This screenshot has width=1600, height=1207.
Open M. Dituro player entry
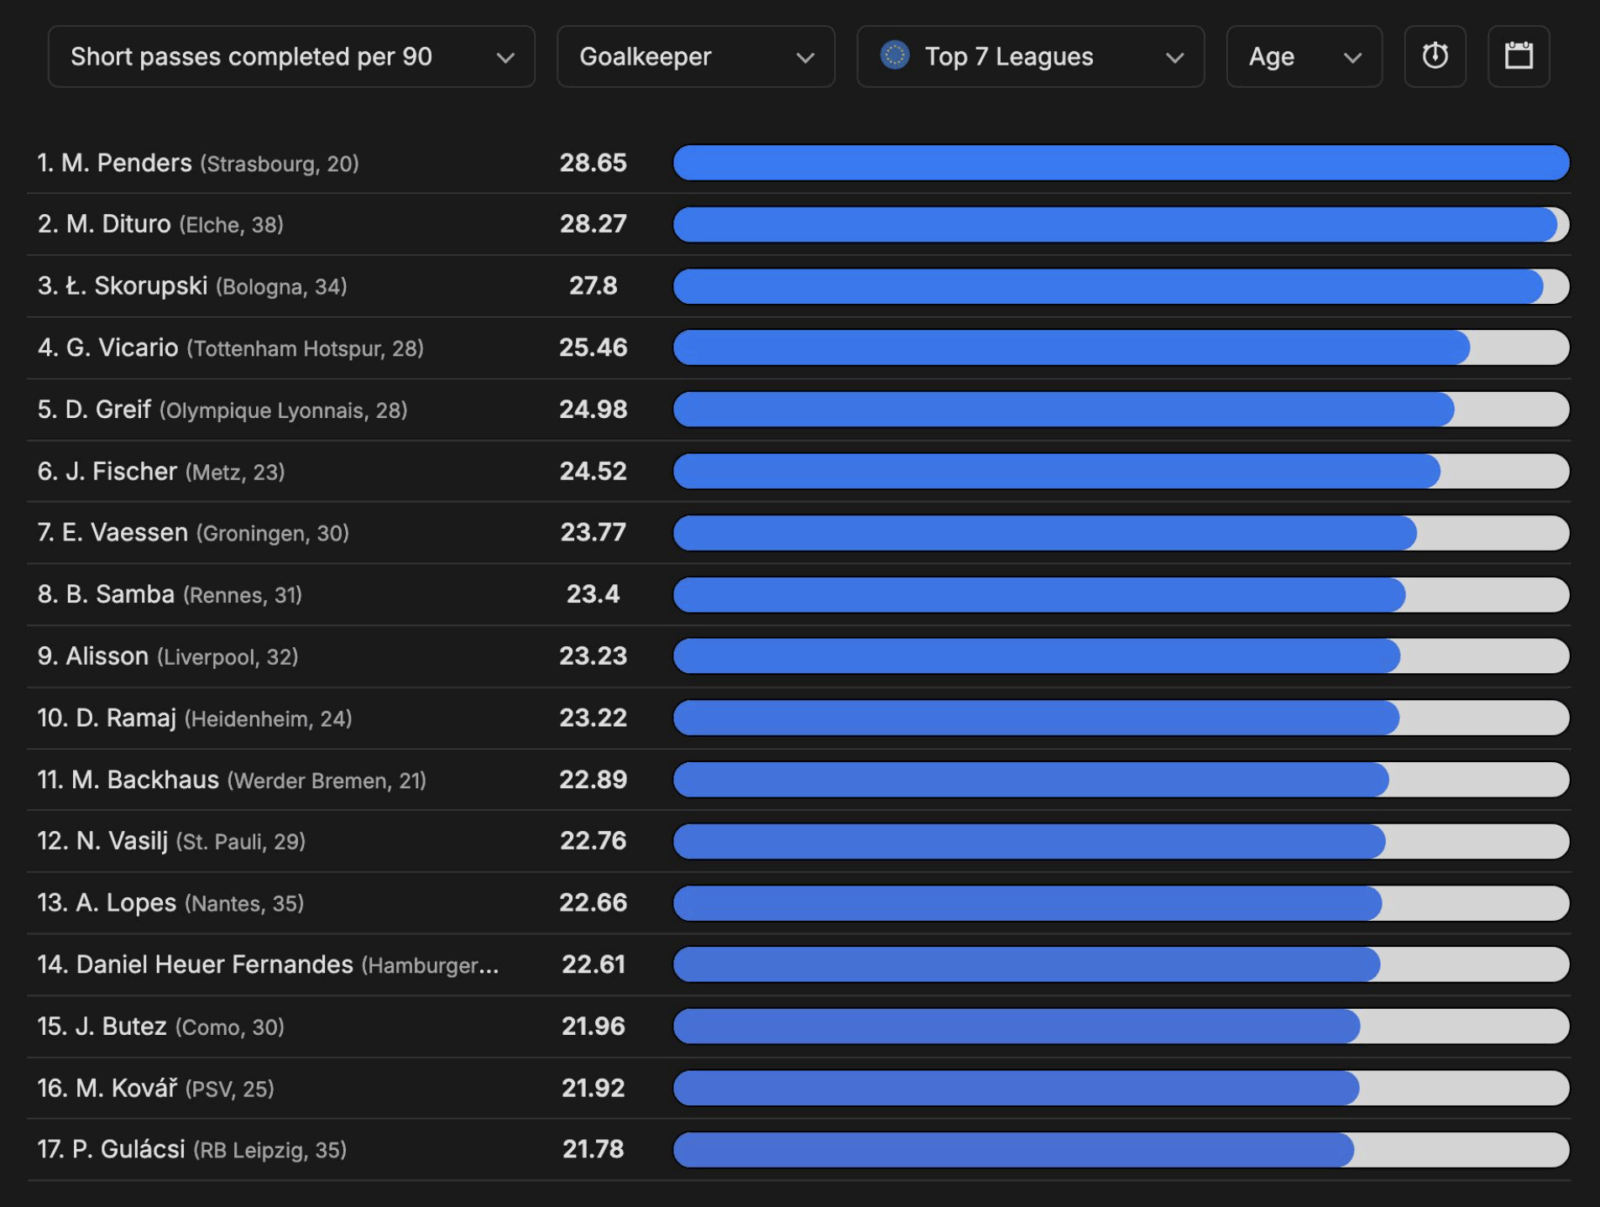click(x=119, y=224)
